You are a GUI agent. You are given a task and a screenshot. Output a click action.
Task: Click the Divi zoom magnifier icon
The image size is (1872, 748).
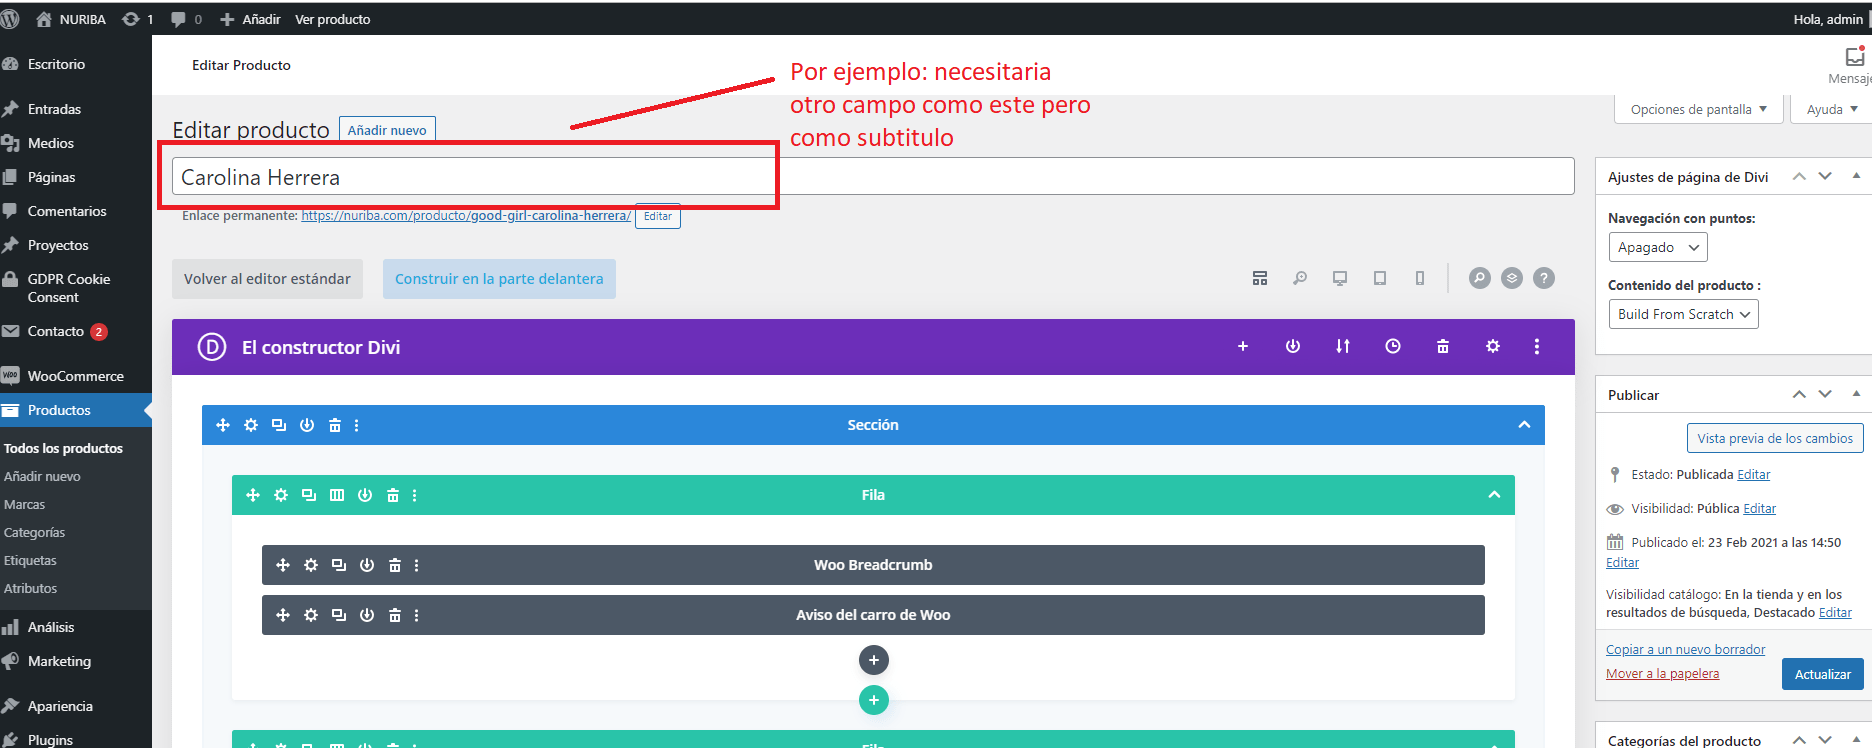tap(1300, 278)
